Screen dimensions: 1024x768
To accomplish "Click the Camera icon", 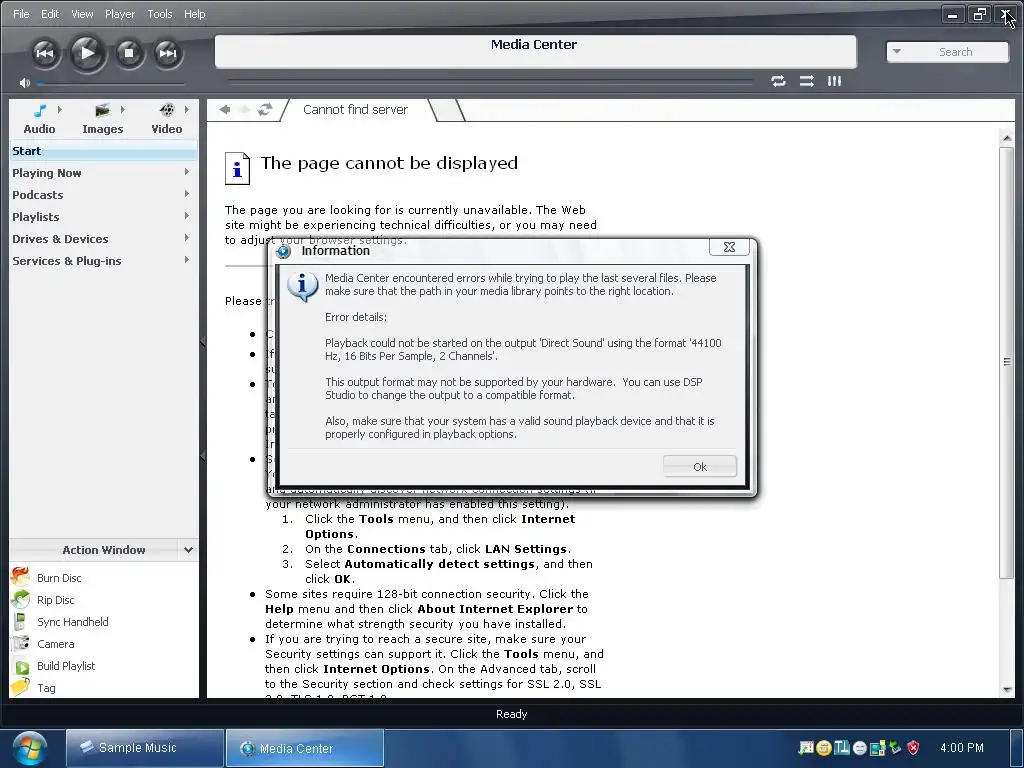I will [20, 643].
